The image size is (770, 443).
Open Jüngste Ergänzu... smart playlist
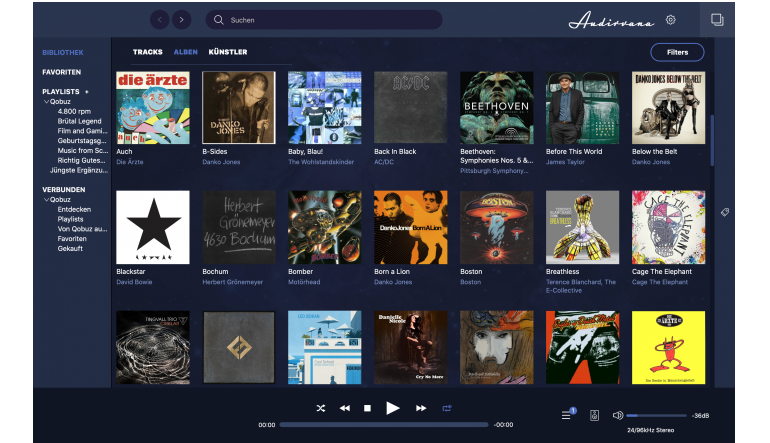[x=79, y=170]
